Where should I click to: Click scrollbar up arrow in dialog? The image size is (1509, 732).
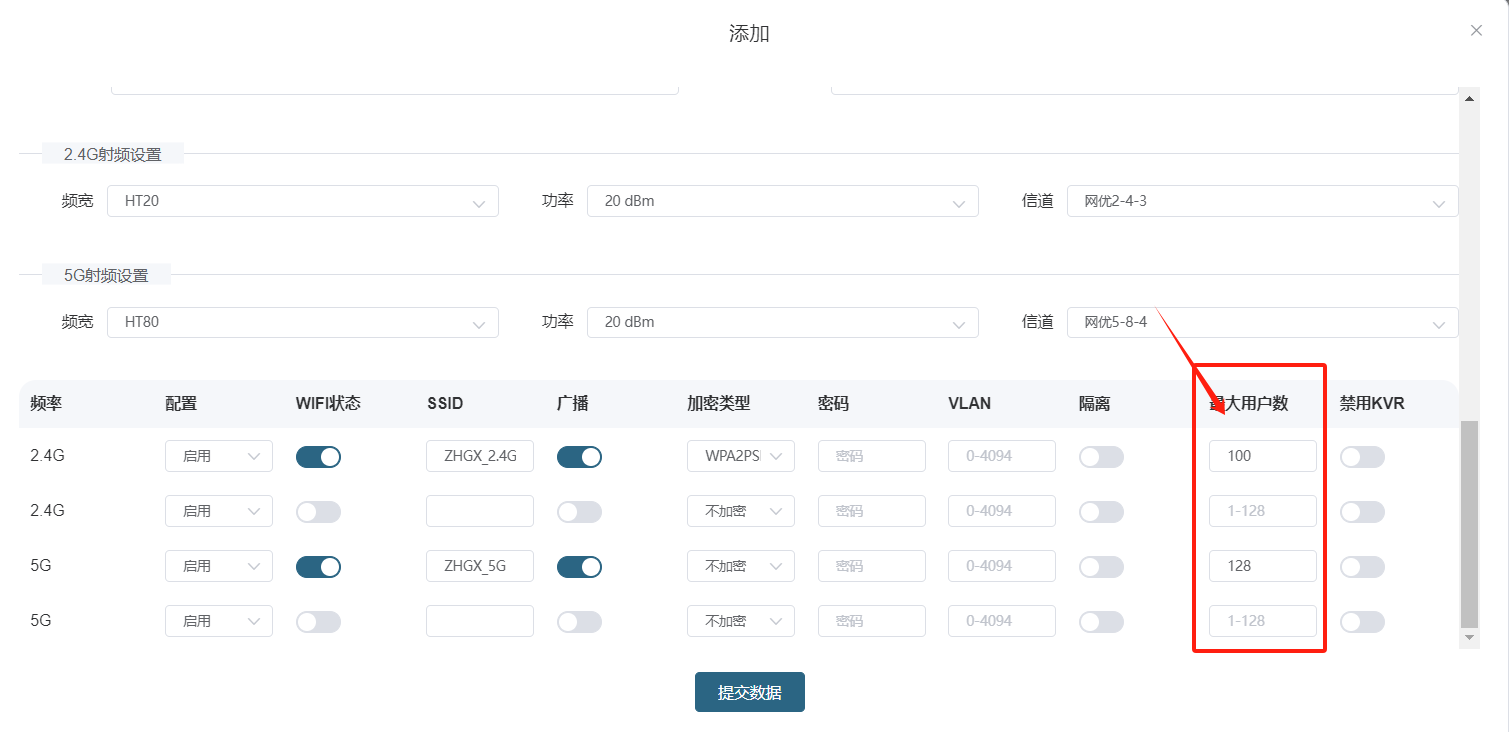[1469, 98]
